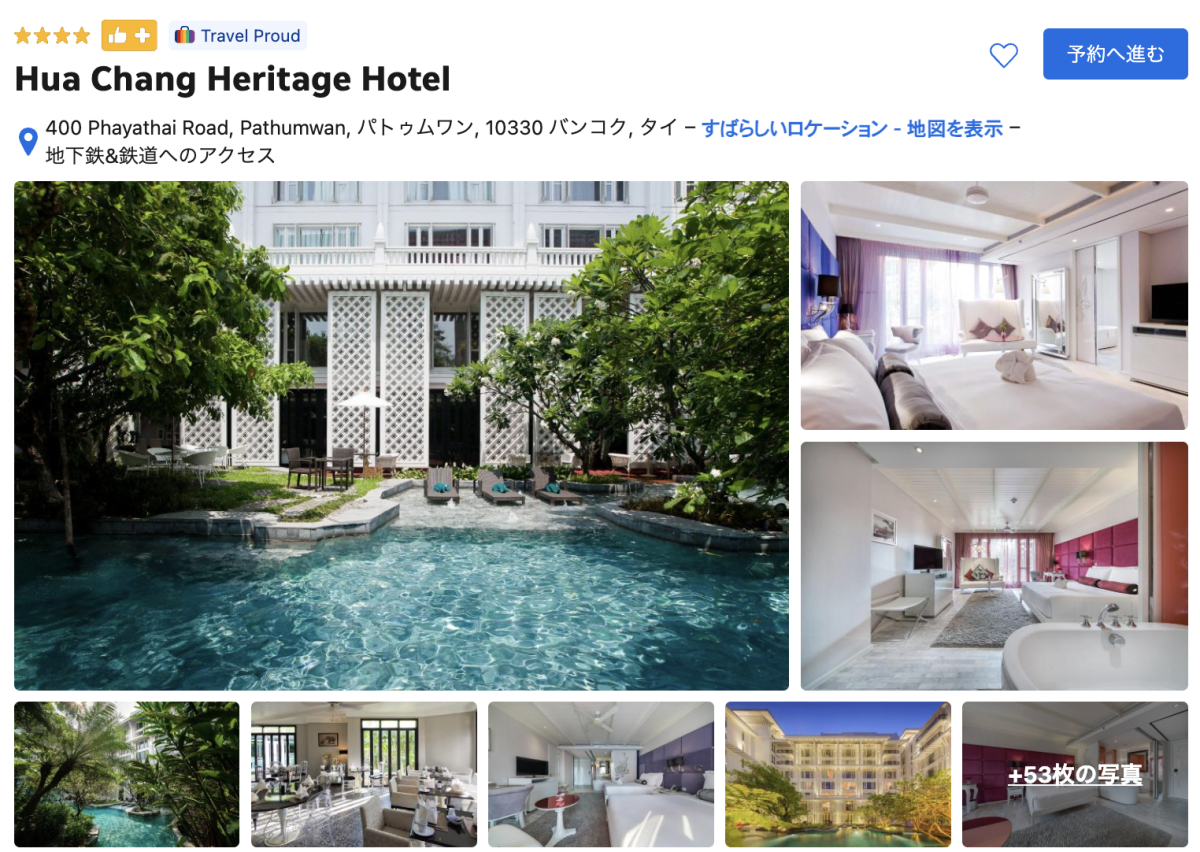Click the Travel Proud label text
Viewport: 1200px width, 852px height.
[x=250, y=36]
